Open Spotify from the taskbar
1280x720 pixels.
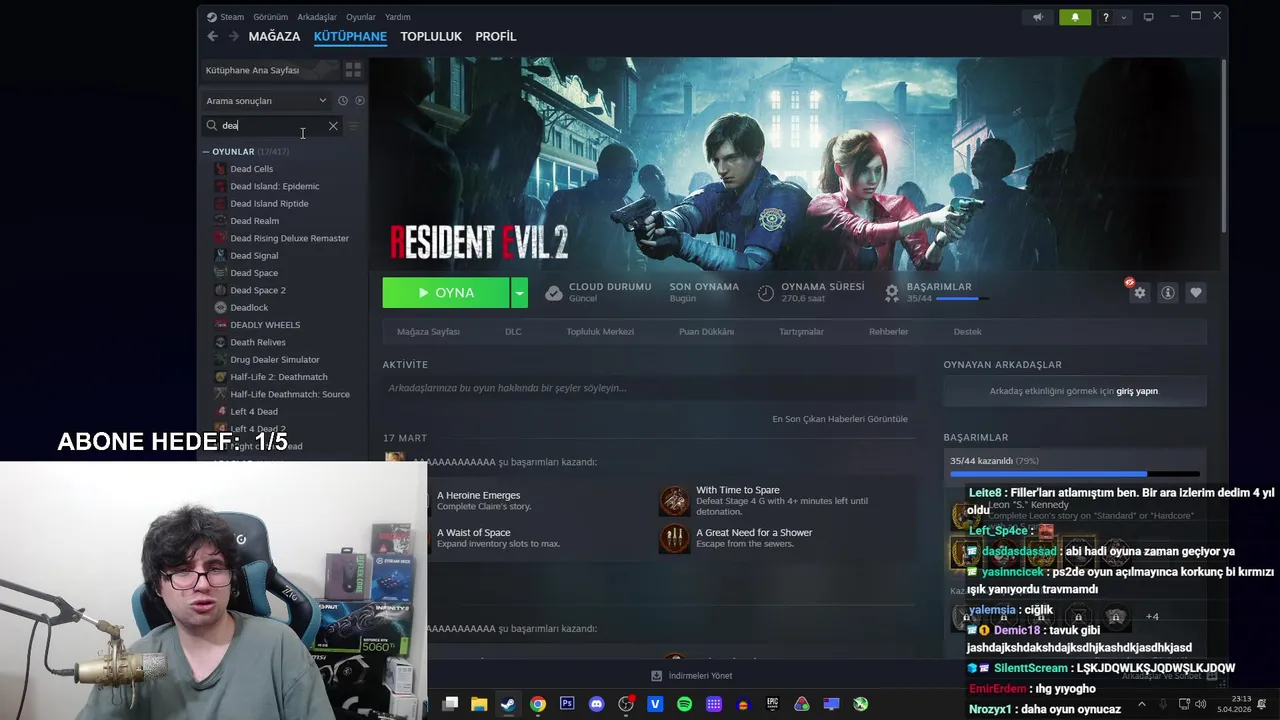tap(684, 704)
